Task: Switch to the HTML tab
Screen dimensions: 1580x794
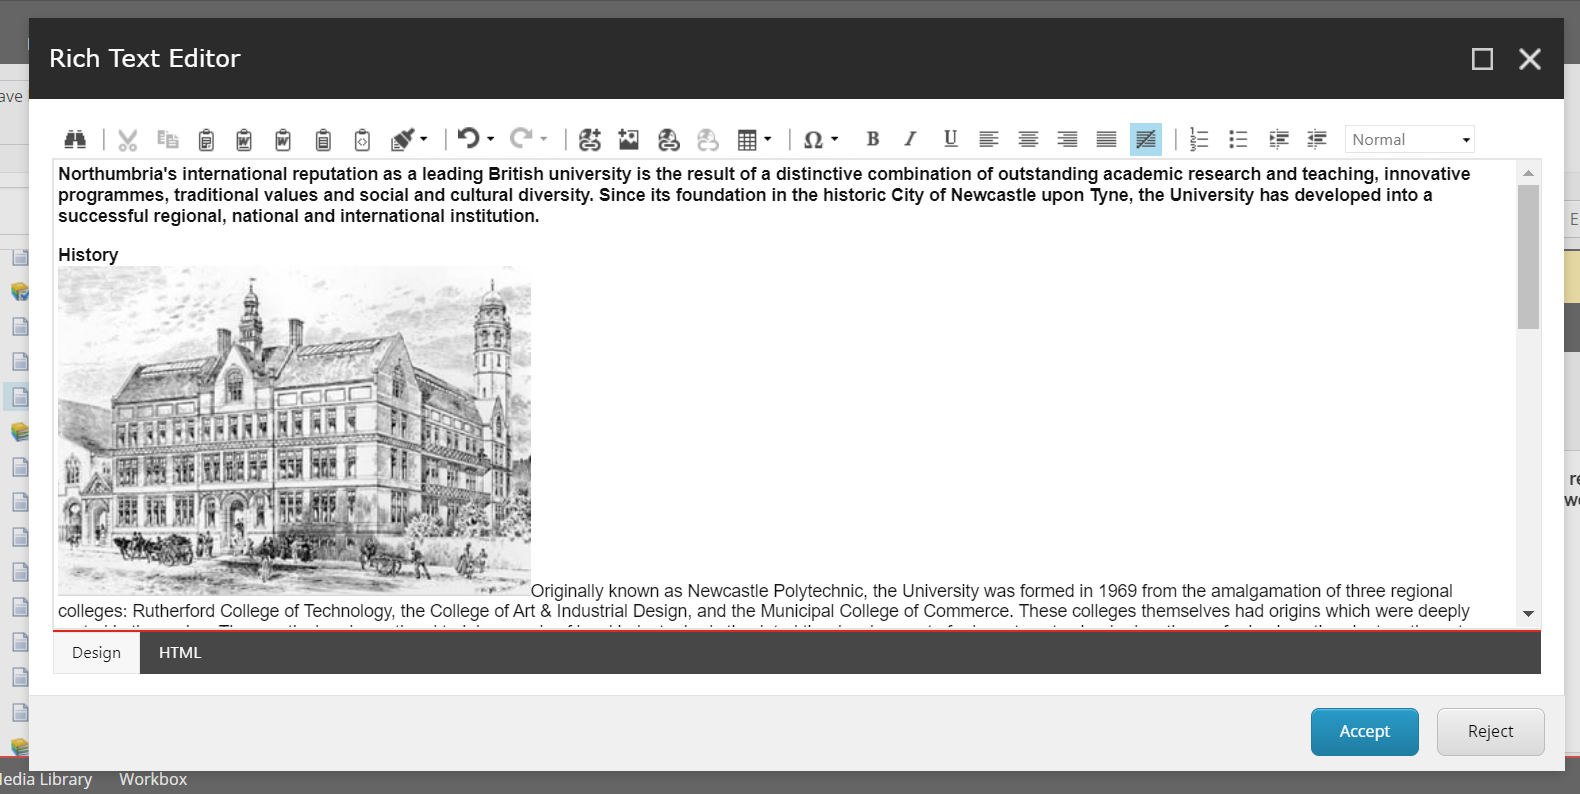Action: [180, 653]
